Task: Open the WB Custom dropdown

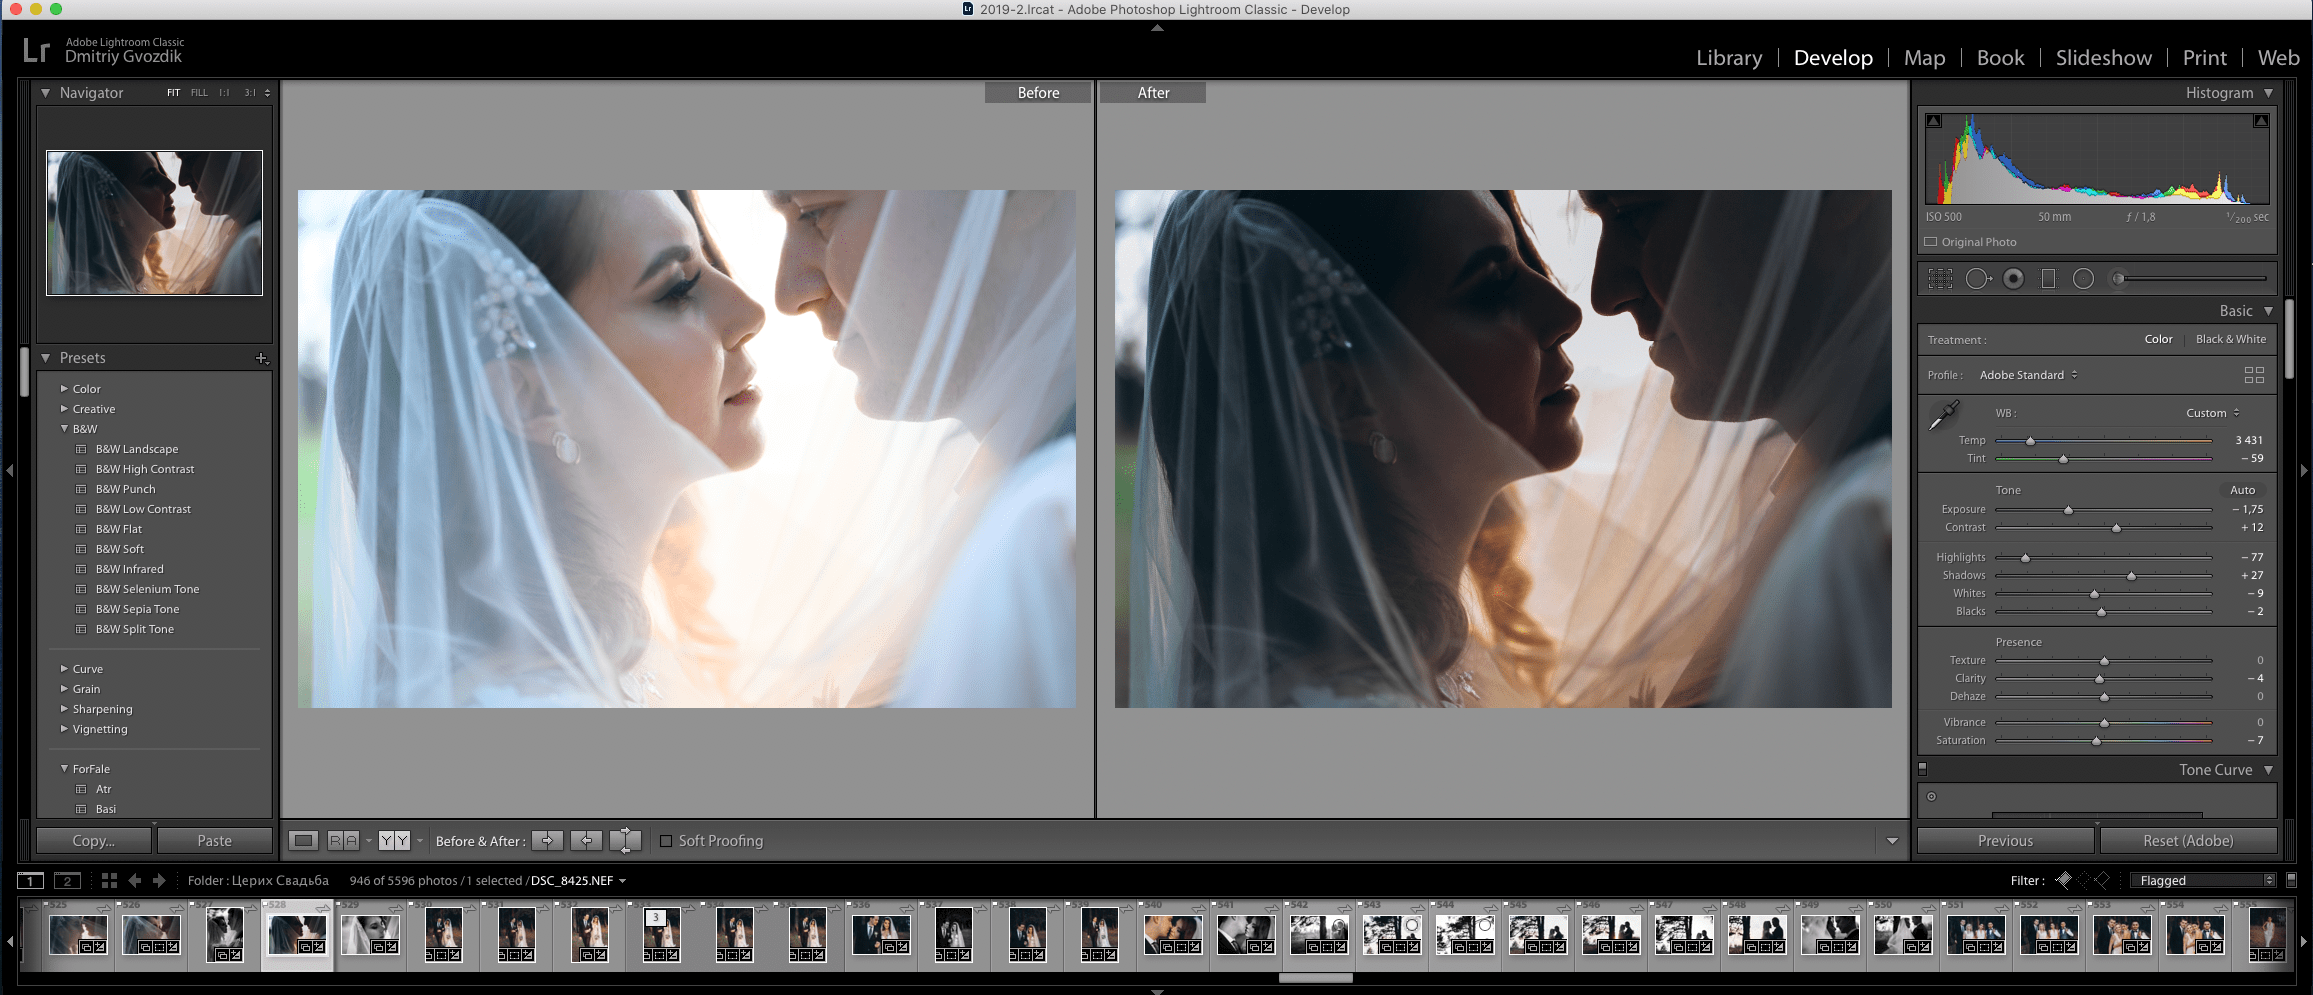Action: coord(2212,413)
